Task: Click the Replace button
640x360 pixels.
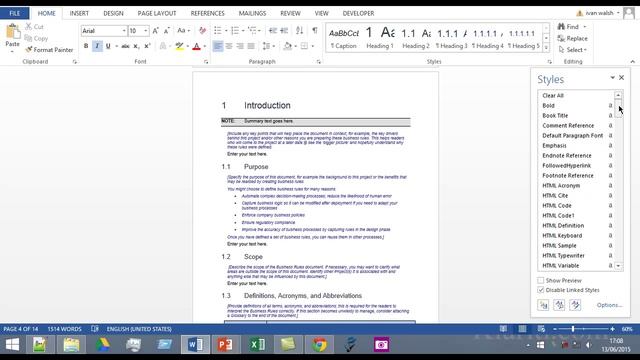Action: click(572, 38)
